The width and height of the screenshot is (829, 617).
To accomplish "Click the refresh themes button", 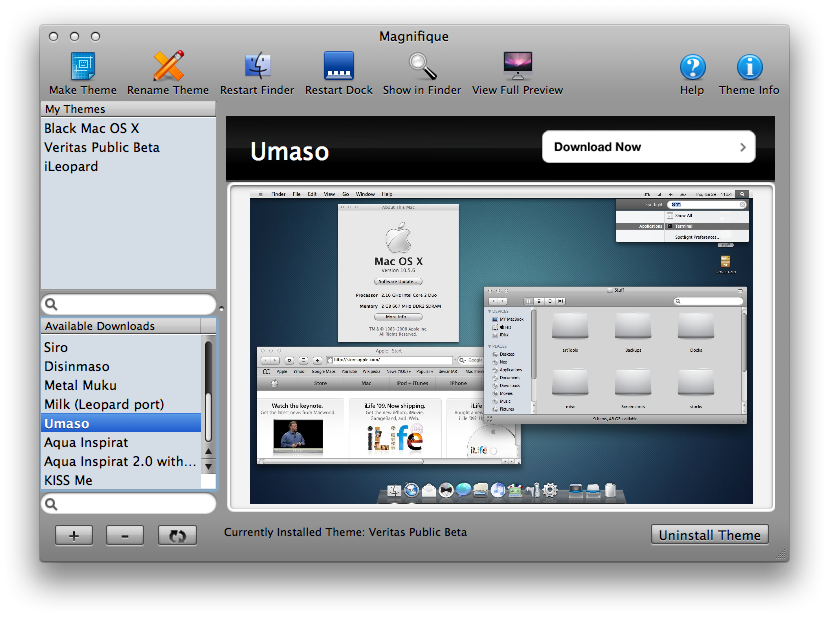I will click(177, 535).
